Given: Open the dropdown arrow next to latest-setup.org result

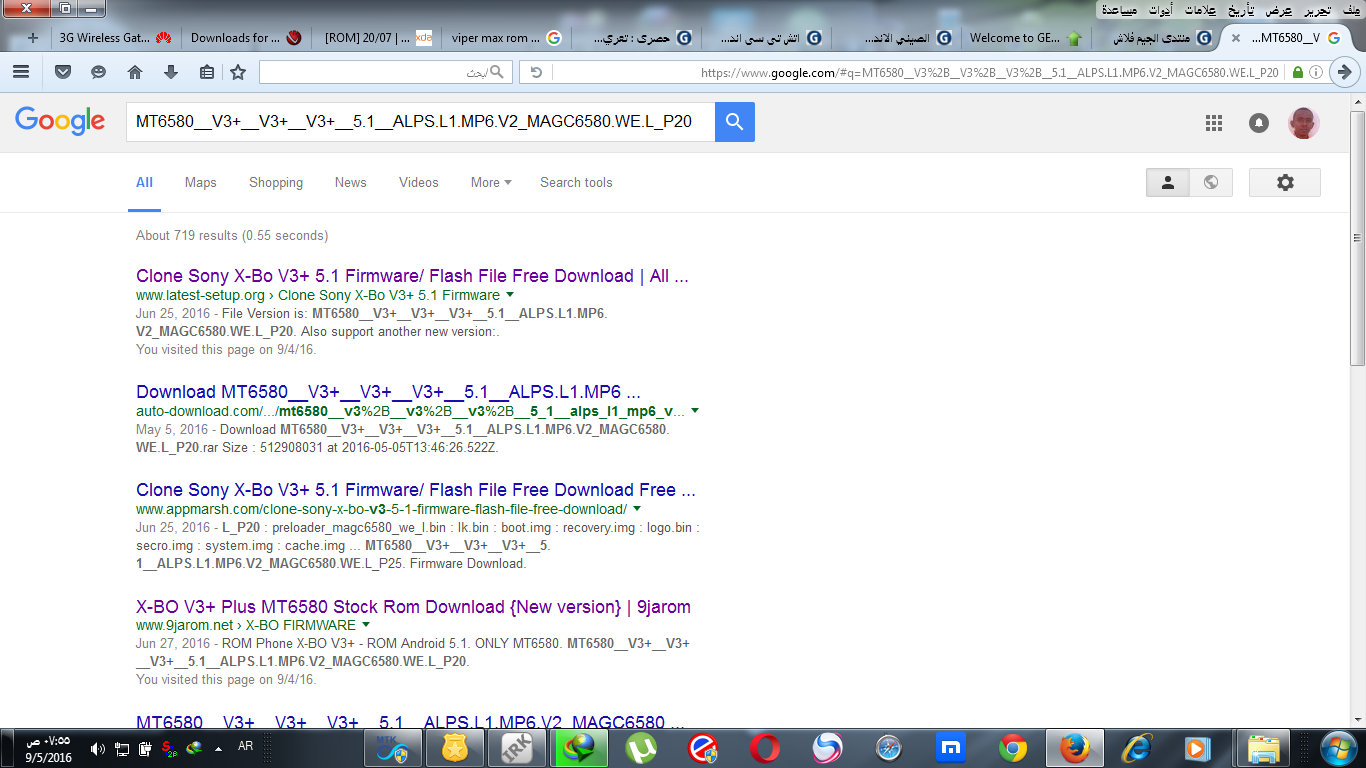Looking at the screenshot, I should coord(510,295).
